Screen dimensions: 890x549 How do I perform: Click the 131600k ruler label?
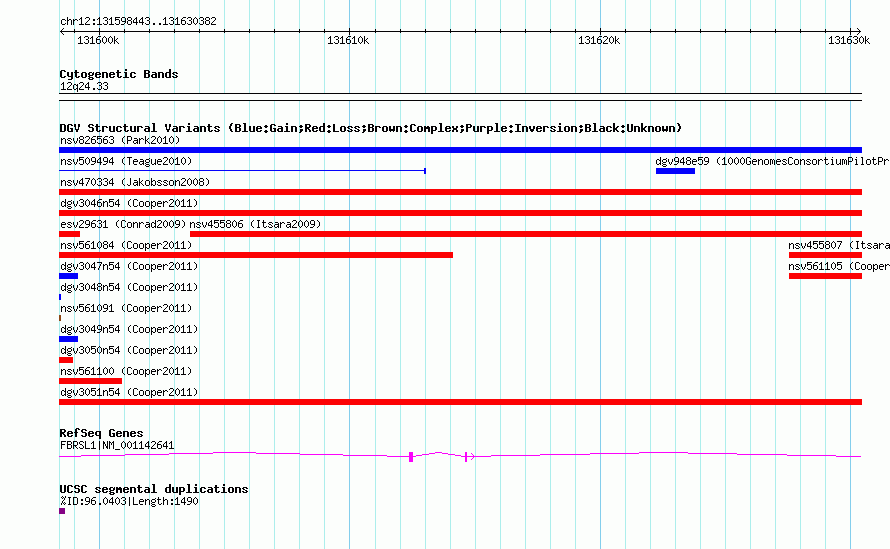(x=98, y=40)
